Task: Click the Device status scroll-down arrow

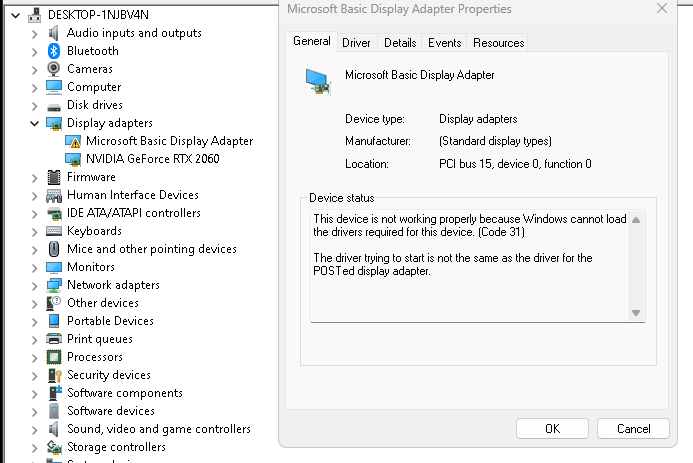Action: pos(636,313)
